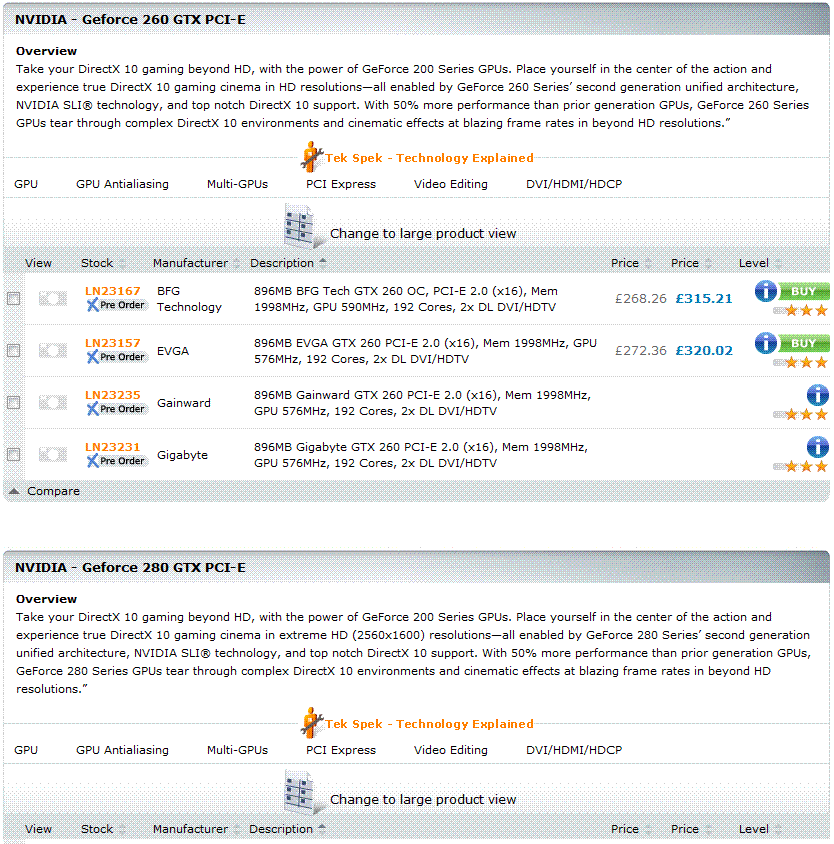834x844 pixels.
Task: Buy the BFG Tech GTX 260 OC
Action: pyautogui.click(x=804, y=291)
